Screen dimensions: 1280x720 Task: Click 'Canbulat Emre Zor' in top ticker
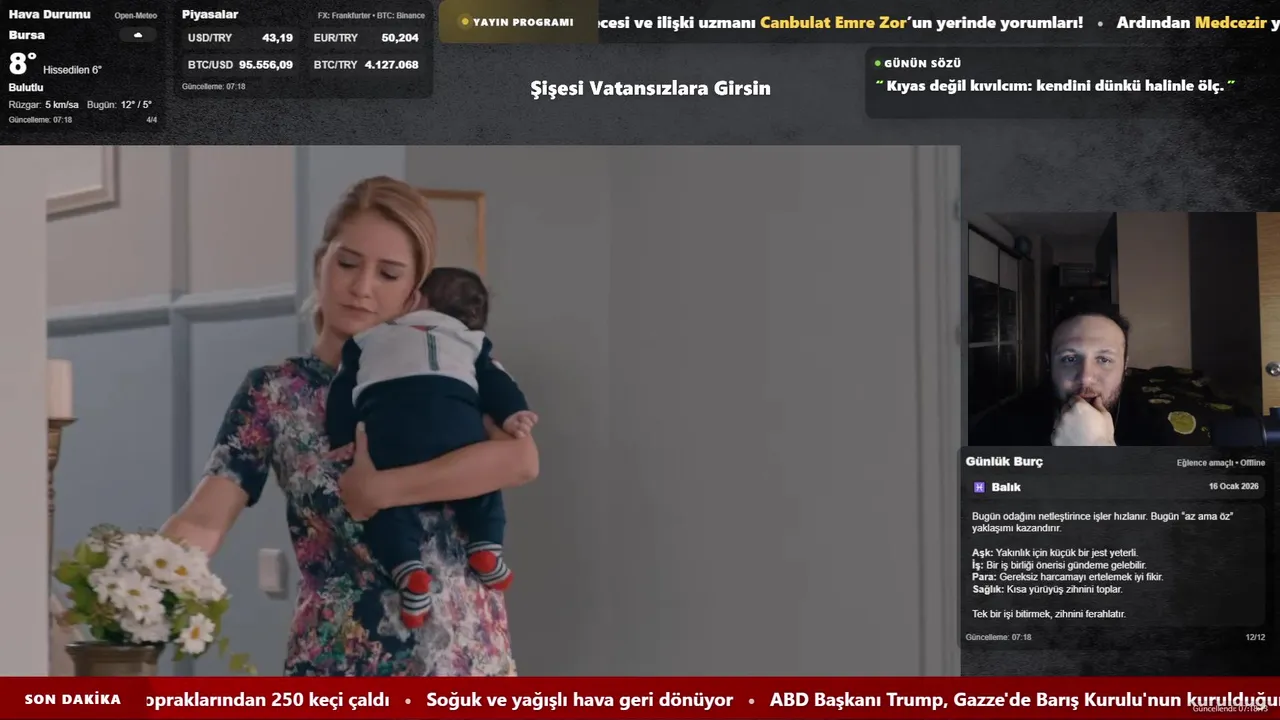point(834,22)
